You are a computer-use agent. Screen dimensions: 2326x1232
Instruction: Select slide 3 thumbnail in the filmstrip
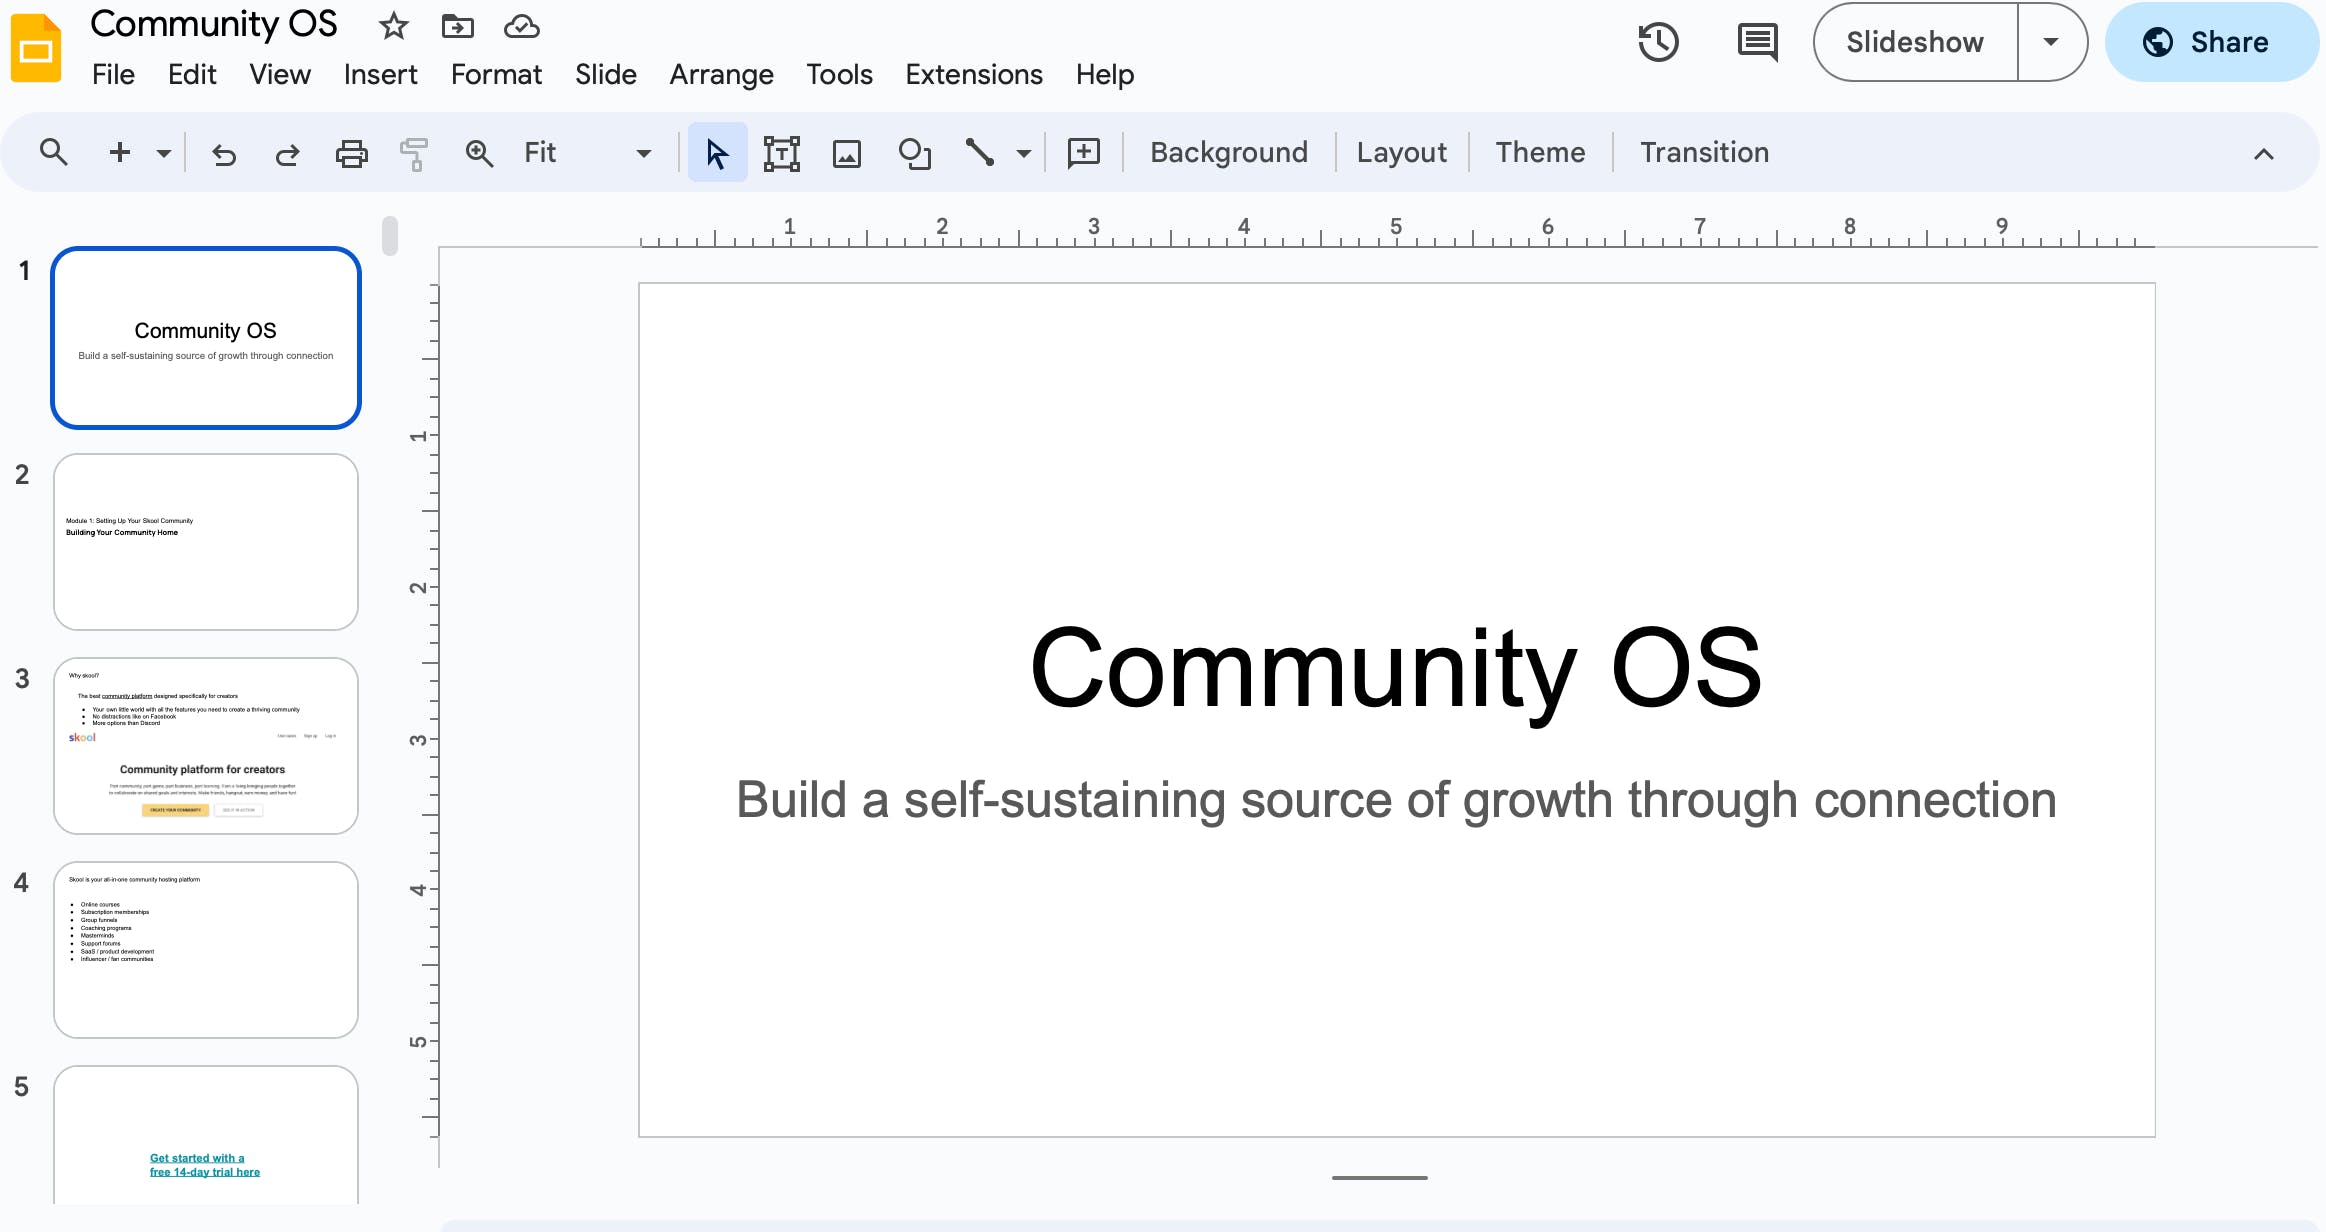tap(205, 744)
